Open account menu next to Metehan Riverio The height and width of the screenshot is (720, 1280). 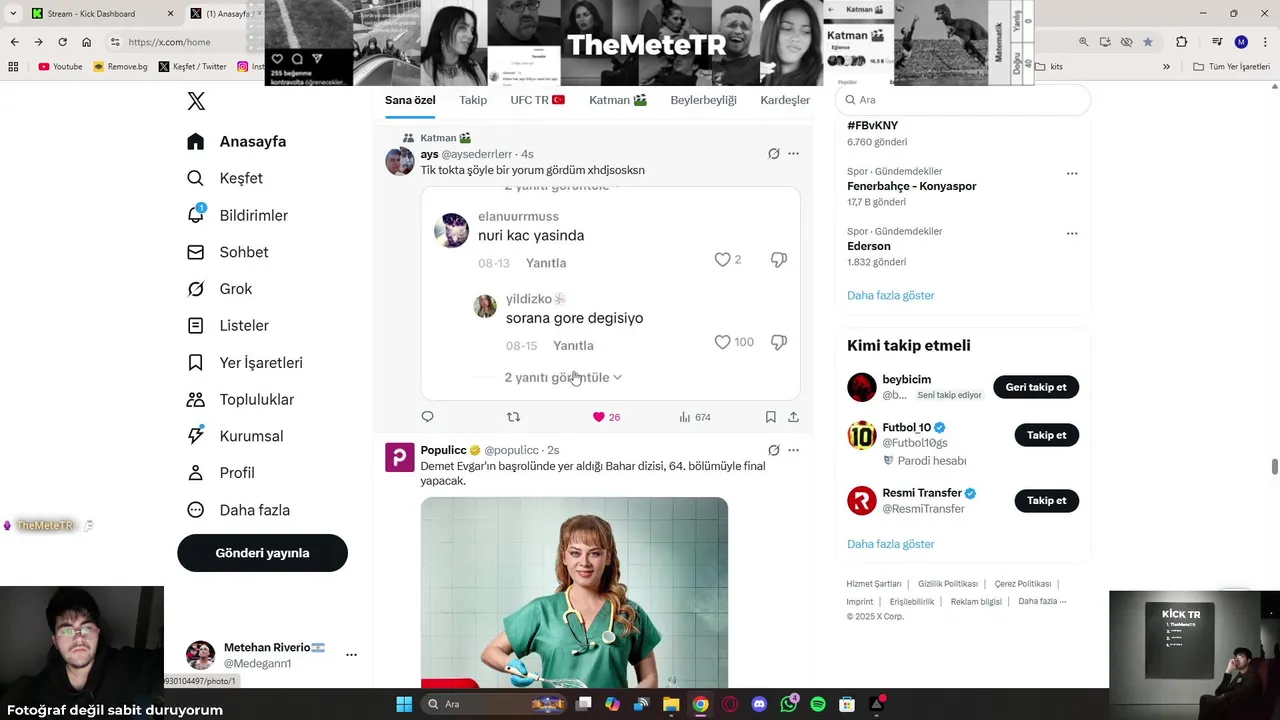pos(351,655)
